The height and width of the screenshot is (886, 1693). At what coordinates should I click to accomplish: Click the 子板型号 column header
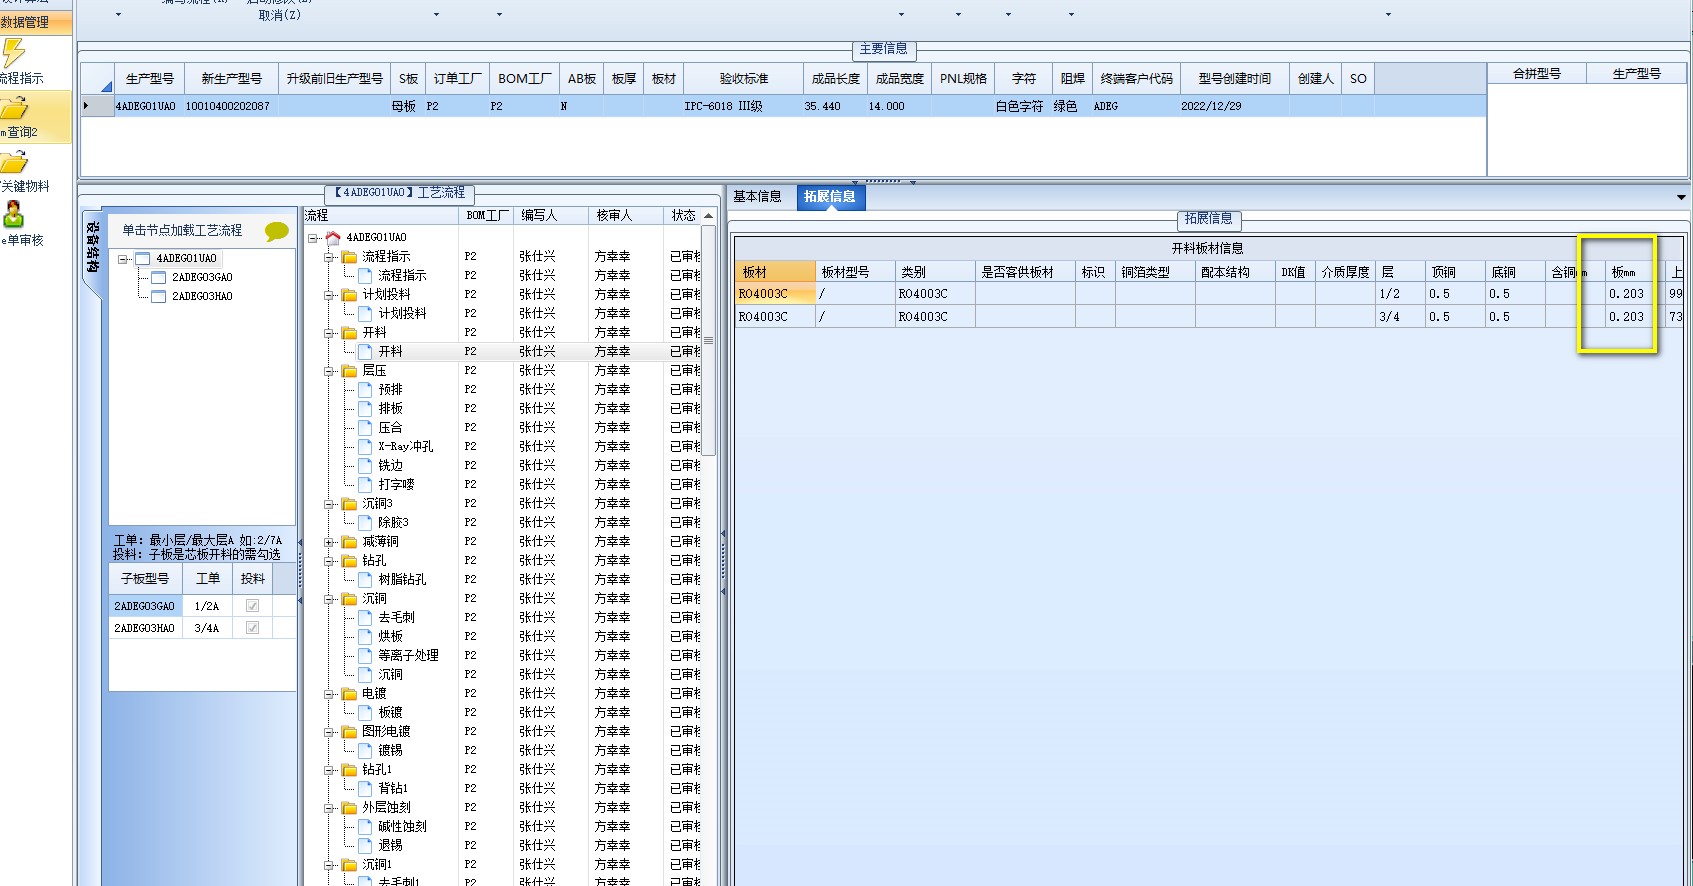pyautogui.click(x=145, y=578)
